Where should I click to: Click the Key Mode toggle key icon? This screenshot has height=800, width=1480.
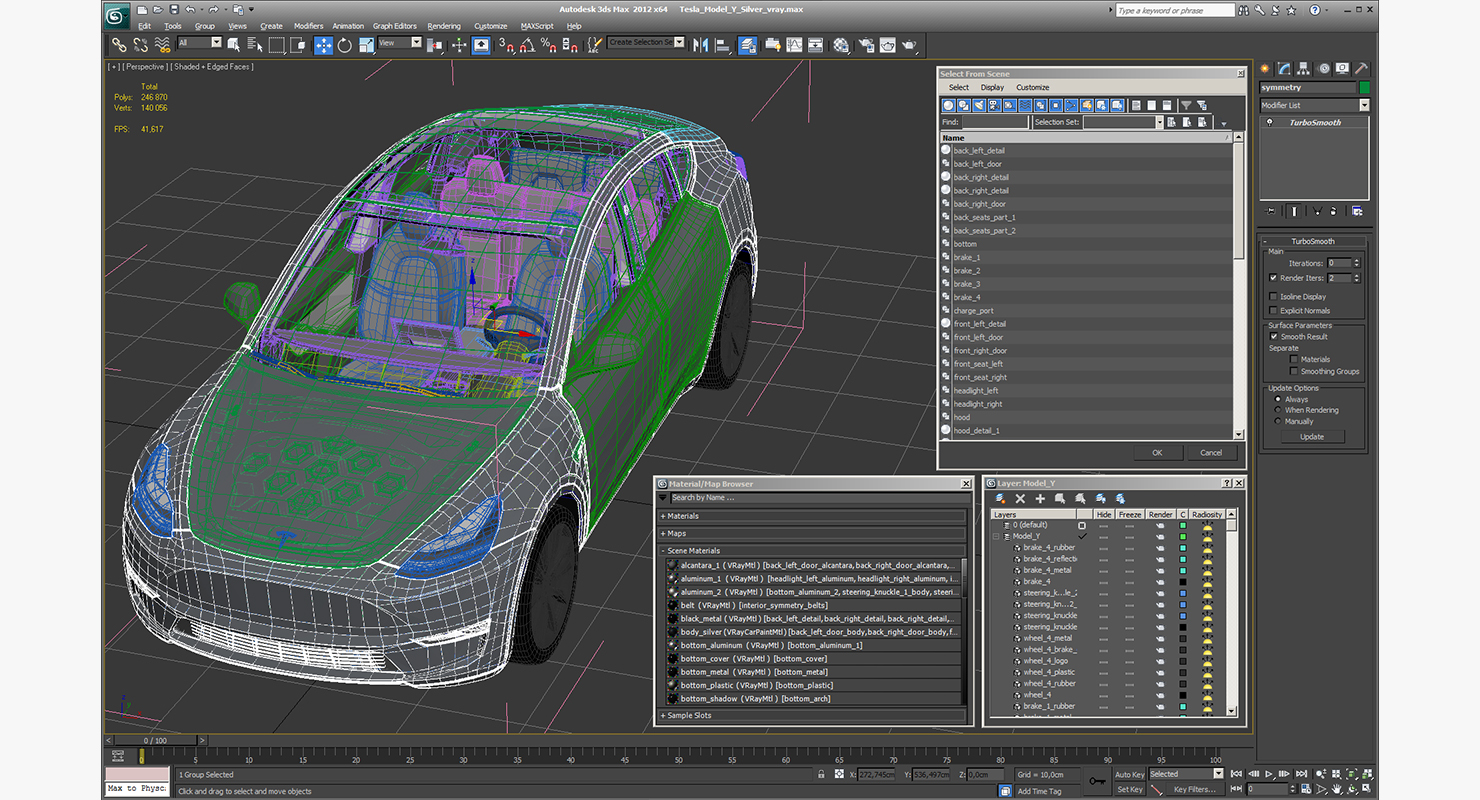pos(1098,780)
